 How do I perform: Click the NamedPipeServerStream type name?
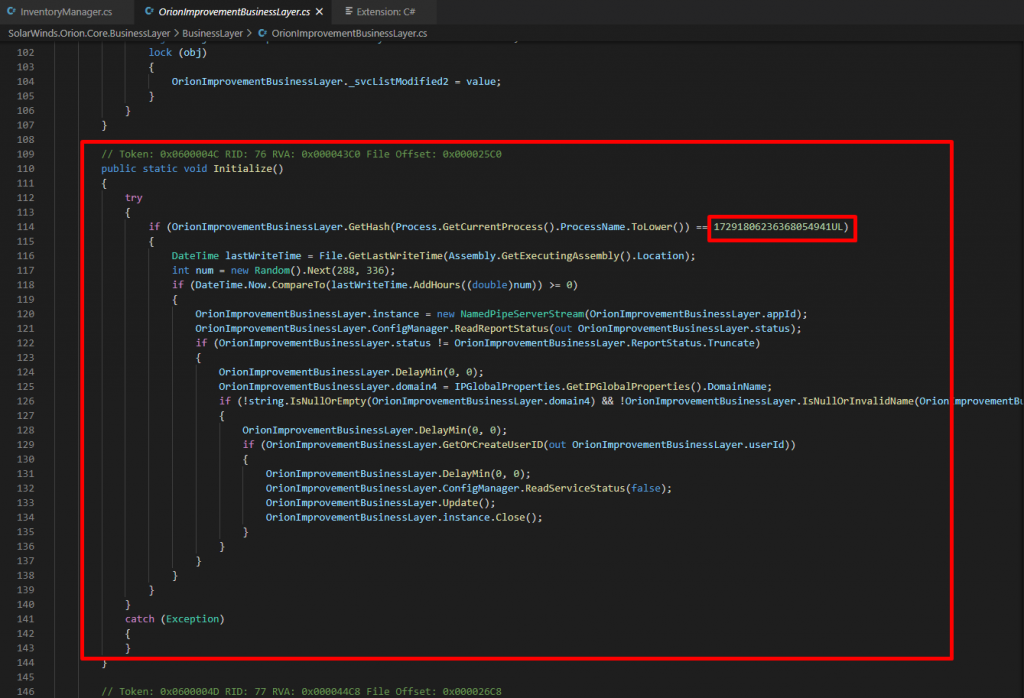[522, 314]
